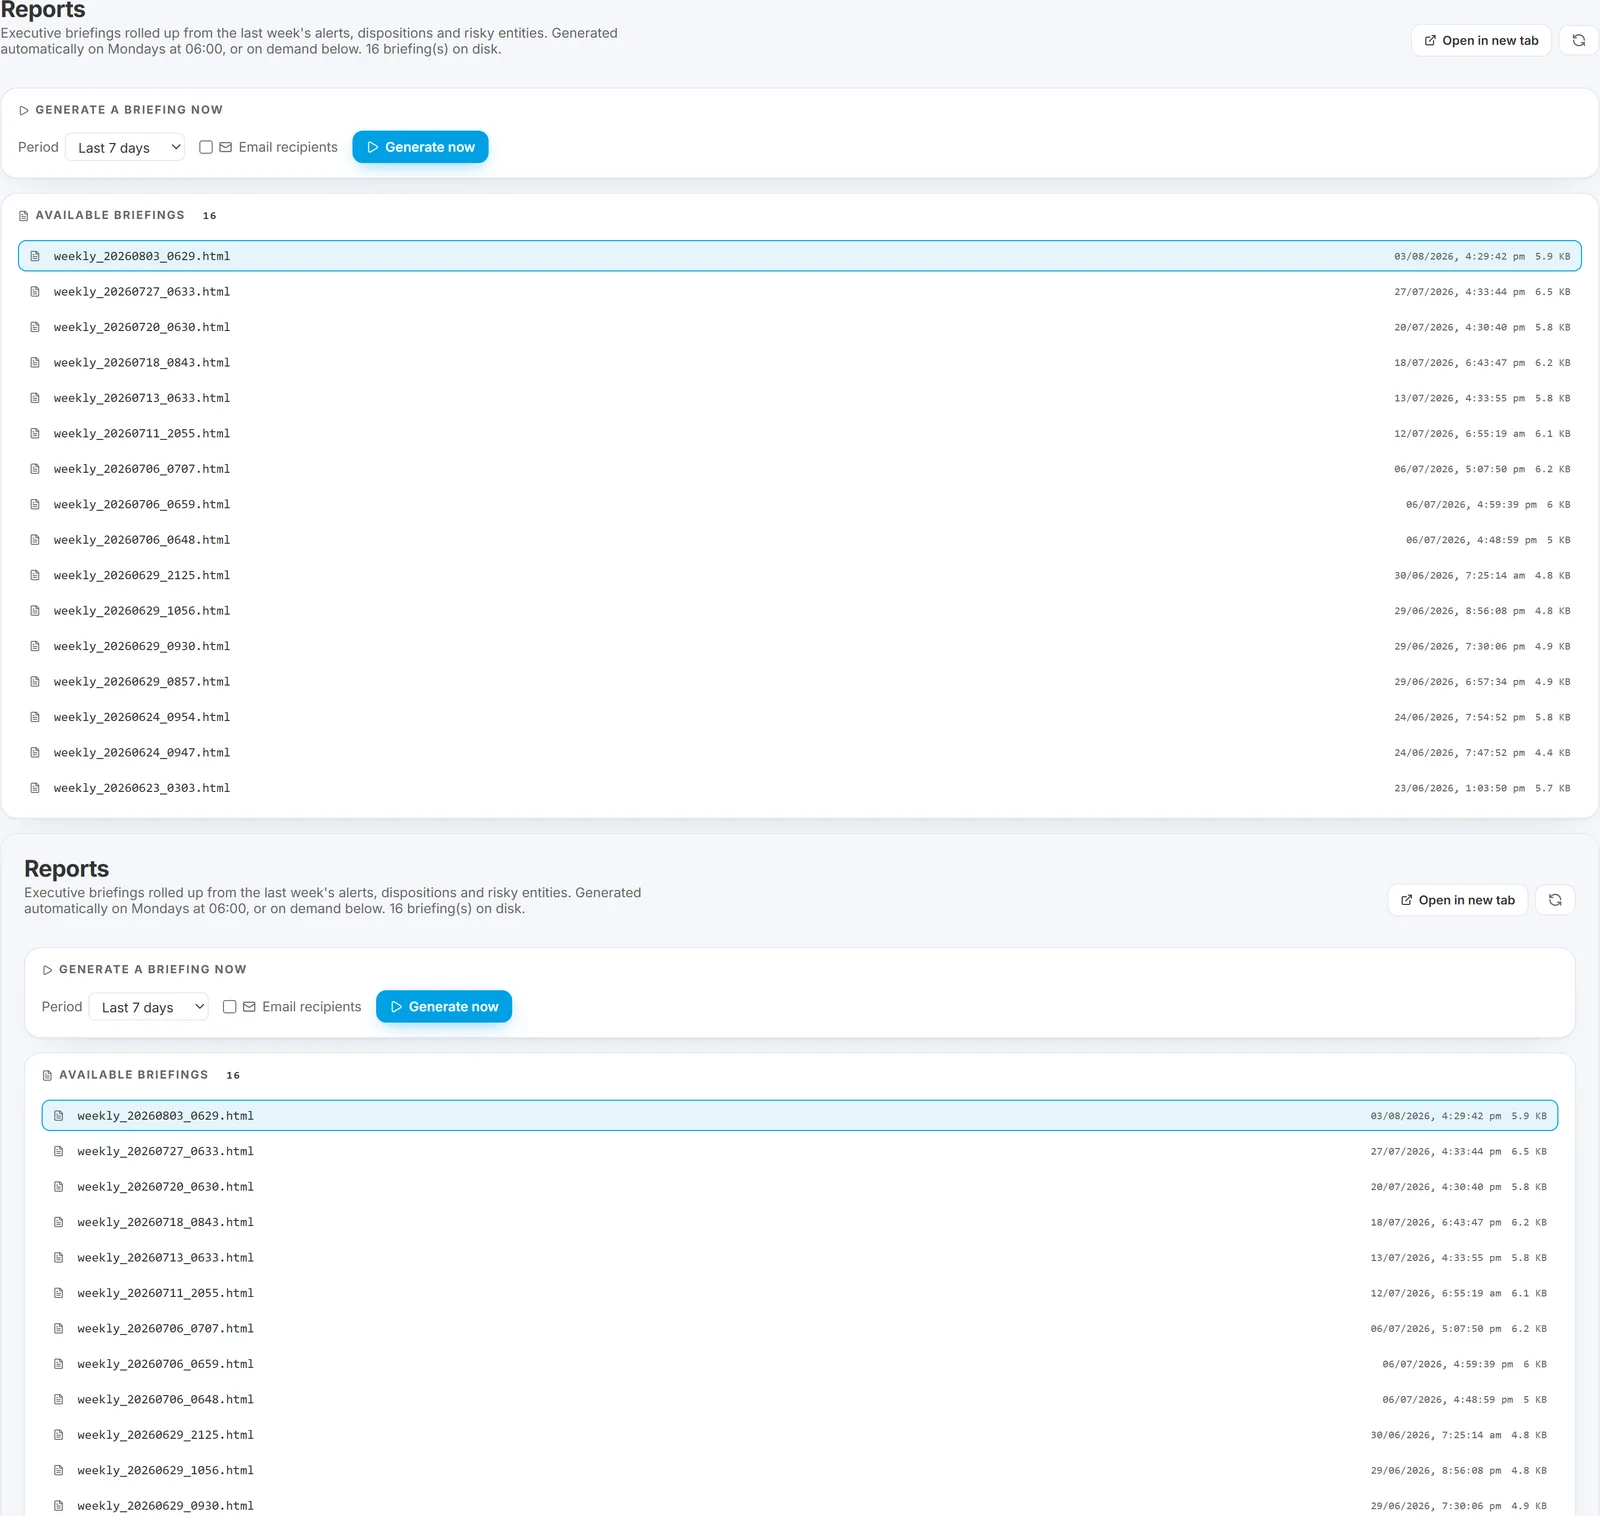Click weekly_20260706_0707.html file icon, upper list

(x=35, y=469)
